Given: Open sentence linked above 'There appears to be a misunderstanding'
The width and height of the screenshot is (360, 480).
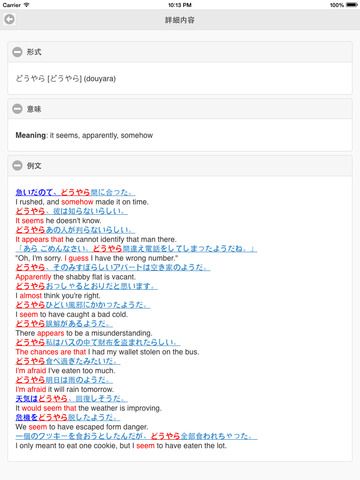Looking at the screenshot, I should 64,323.
